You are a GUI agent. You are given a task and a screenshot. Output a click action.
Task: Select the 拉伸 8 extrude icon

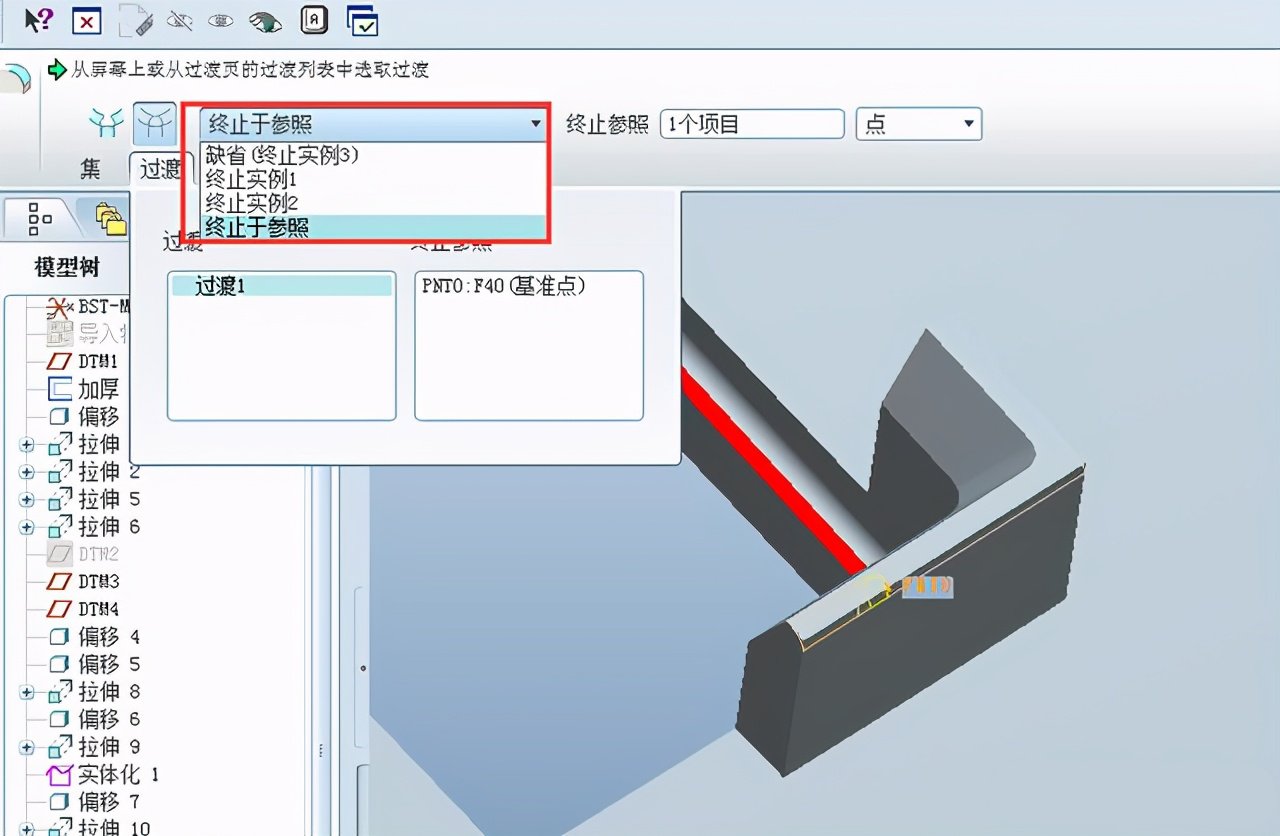(x=60, y=692)
